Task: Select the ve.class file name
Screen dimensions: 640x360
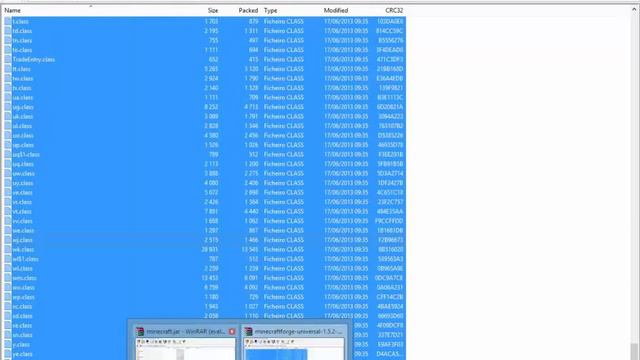Action: pyautogui.click(x=22, y=193)
